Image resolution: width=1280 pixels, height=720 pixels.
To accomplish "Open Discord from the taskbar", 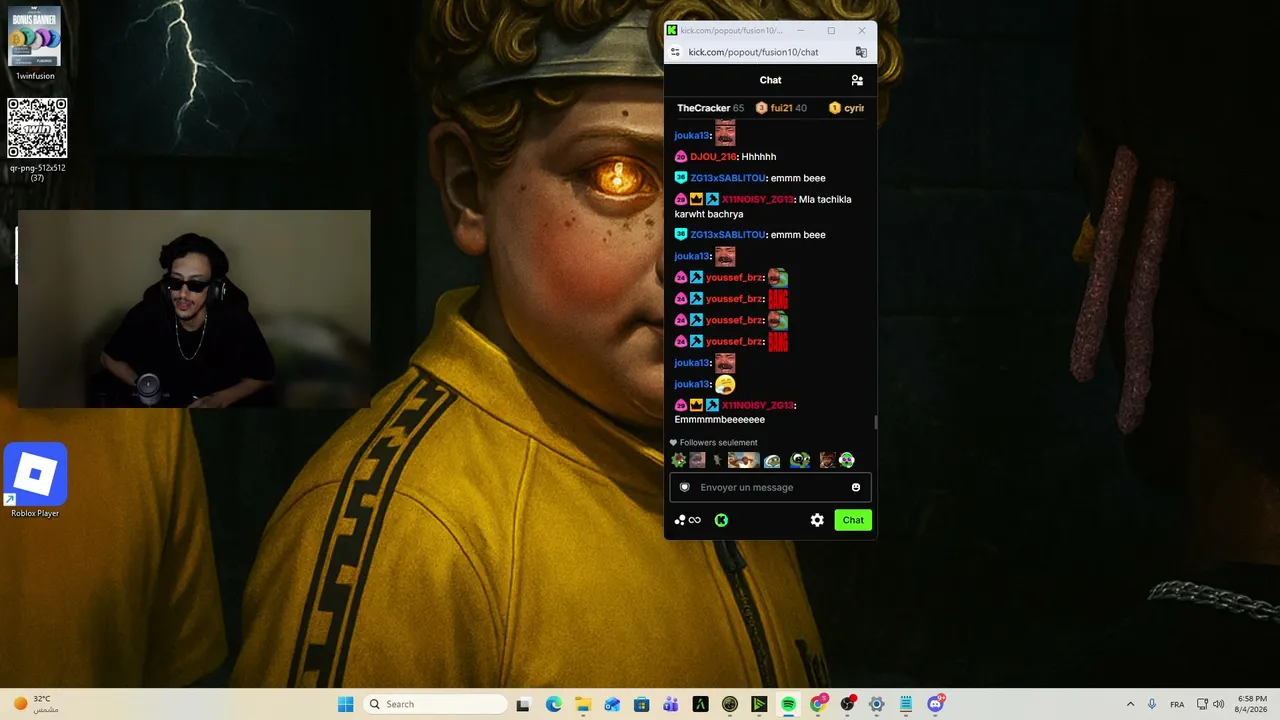I will pyautogui.click(x=935, y=704).
